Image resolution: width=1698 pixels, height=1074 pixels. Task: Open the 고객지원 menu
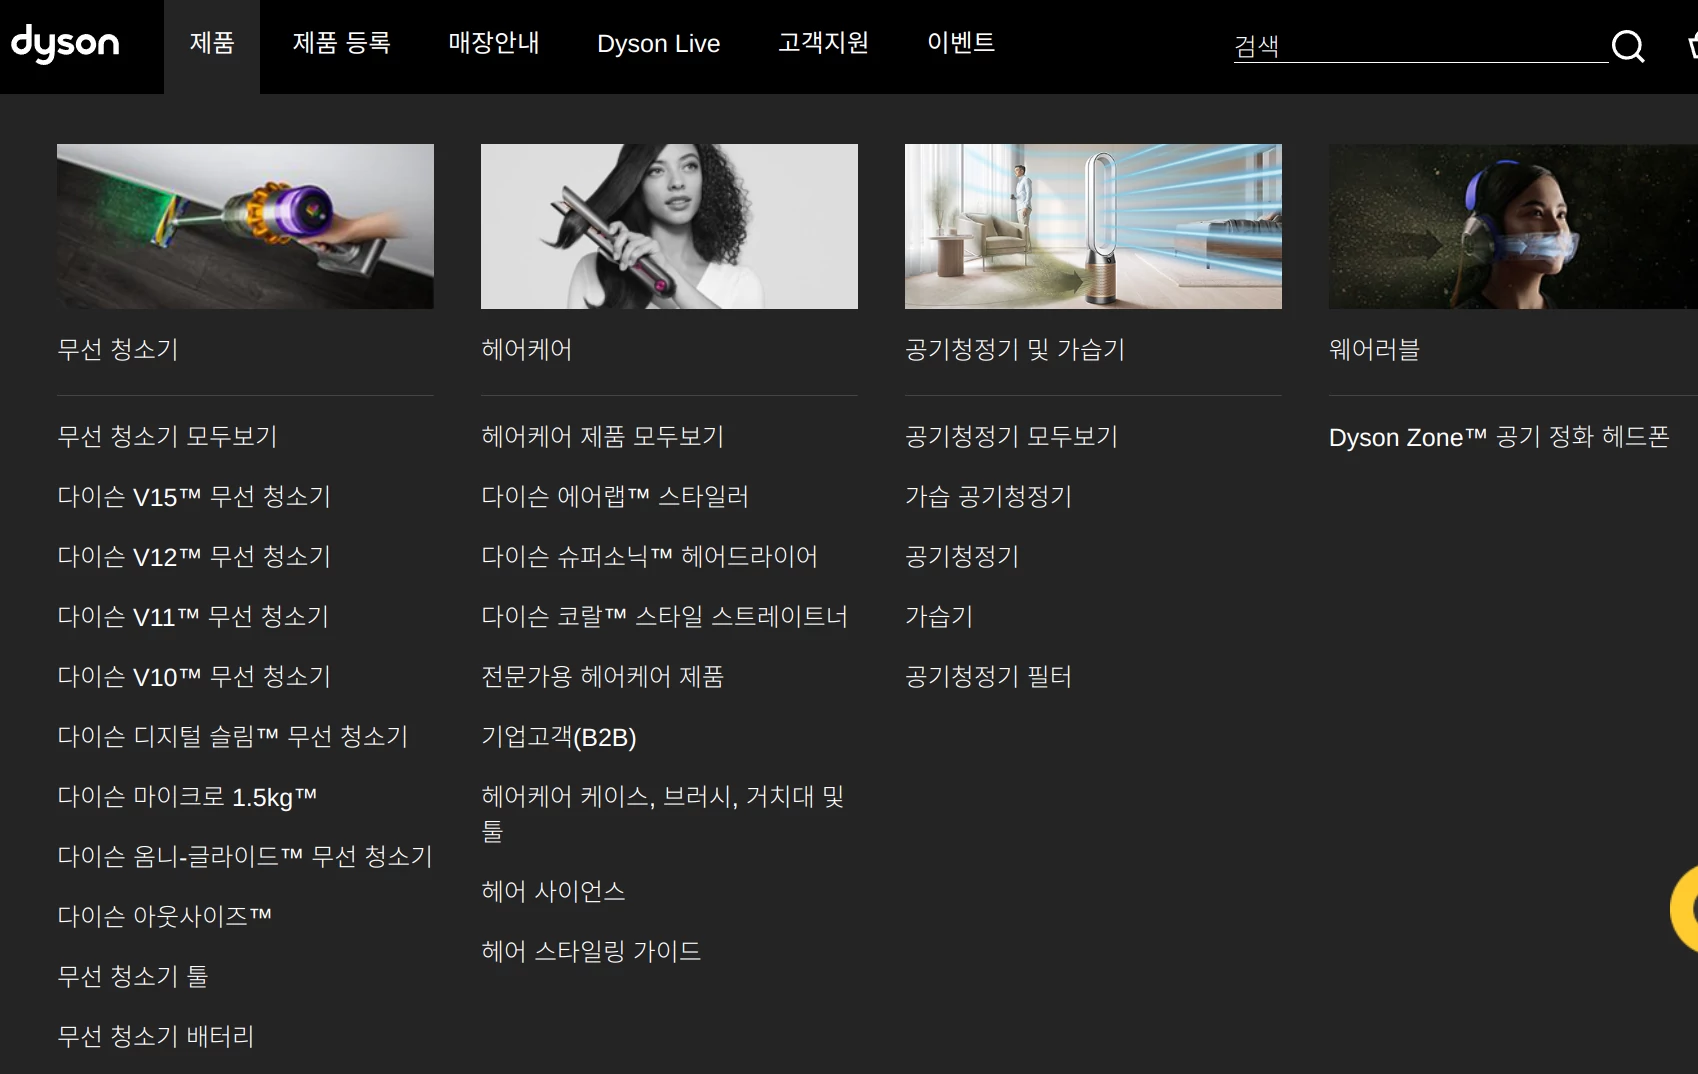pyautogui.click(x=823, y=44)
